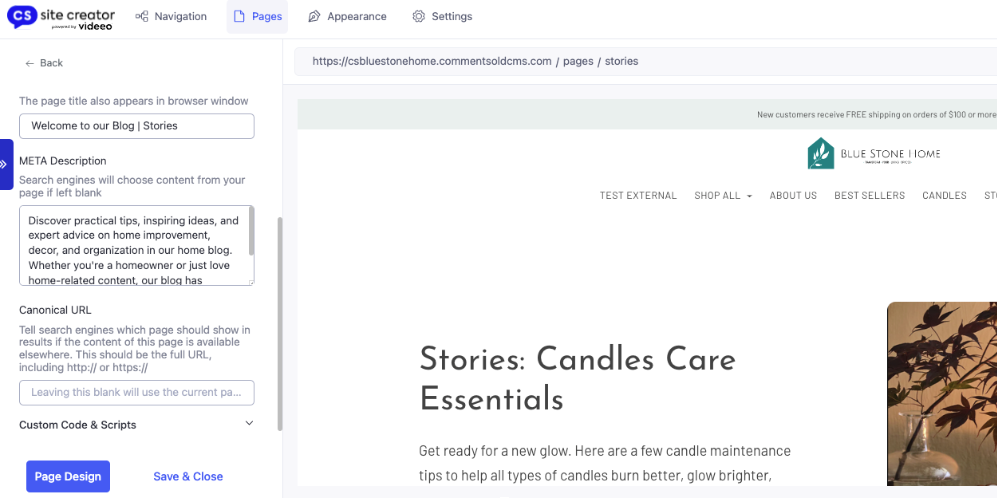997x498 pixels.
Task: Click the META Description text area
Action: (x=132, y=246)
